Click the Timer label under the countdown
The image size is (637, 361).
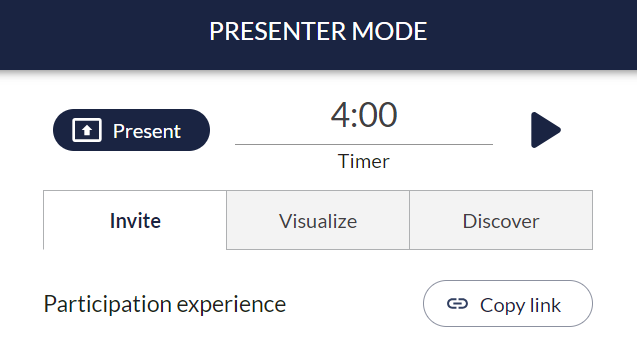(x=364, y=161)
